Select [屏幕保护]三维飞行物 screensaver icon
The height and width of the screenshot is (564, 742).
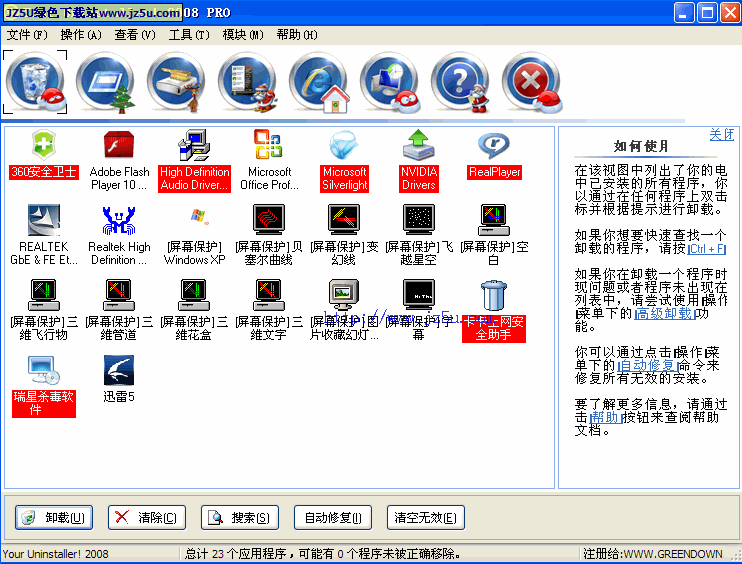coord(44,295)
